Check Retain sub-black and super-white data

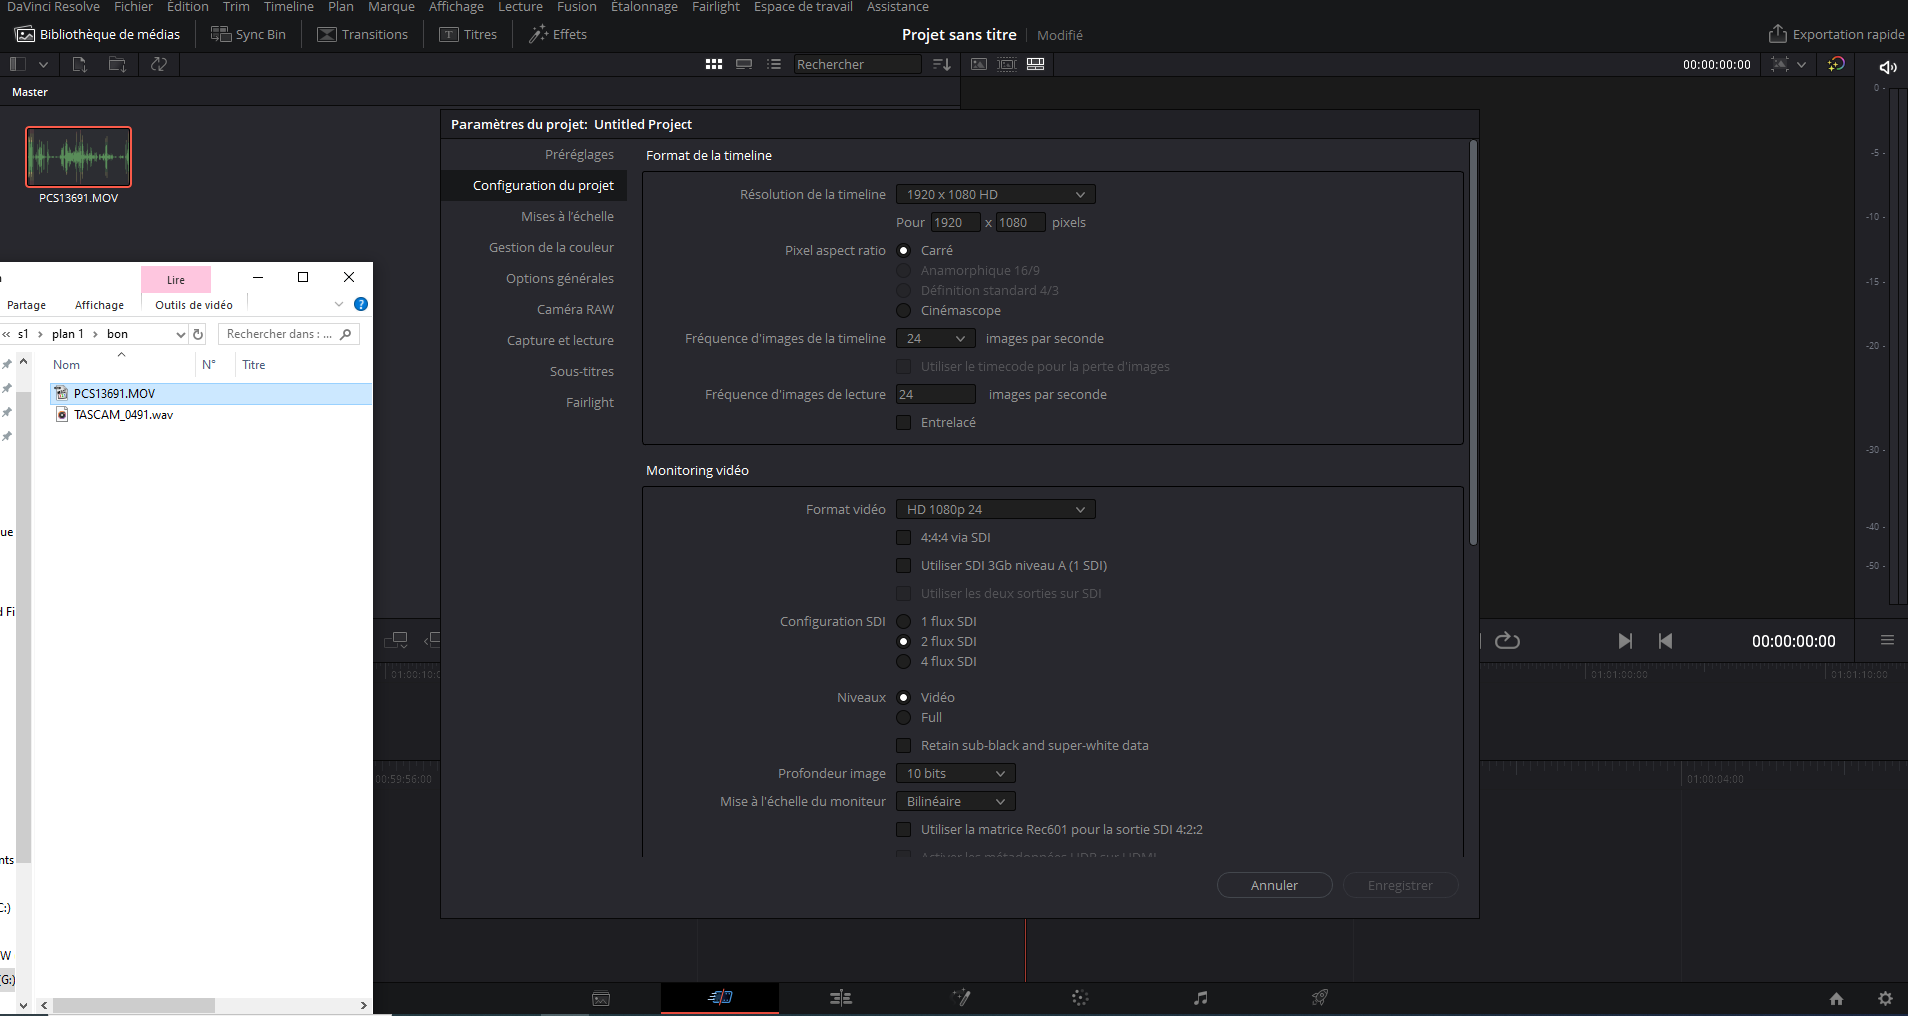[903, 746]
